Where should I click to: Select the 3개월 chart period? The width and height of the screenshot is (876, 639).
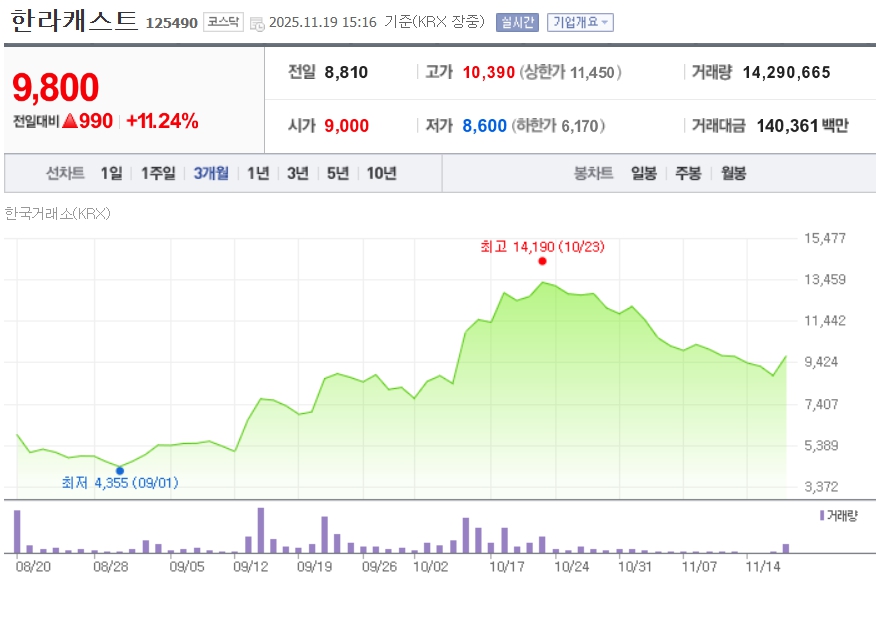(x=211, y=173)
